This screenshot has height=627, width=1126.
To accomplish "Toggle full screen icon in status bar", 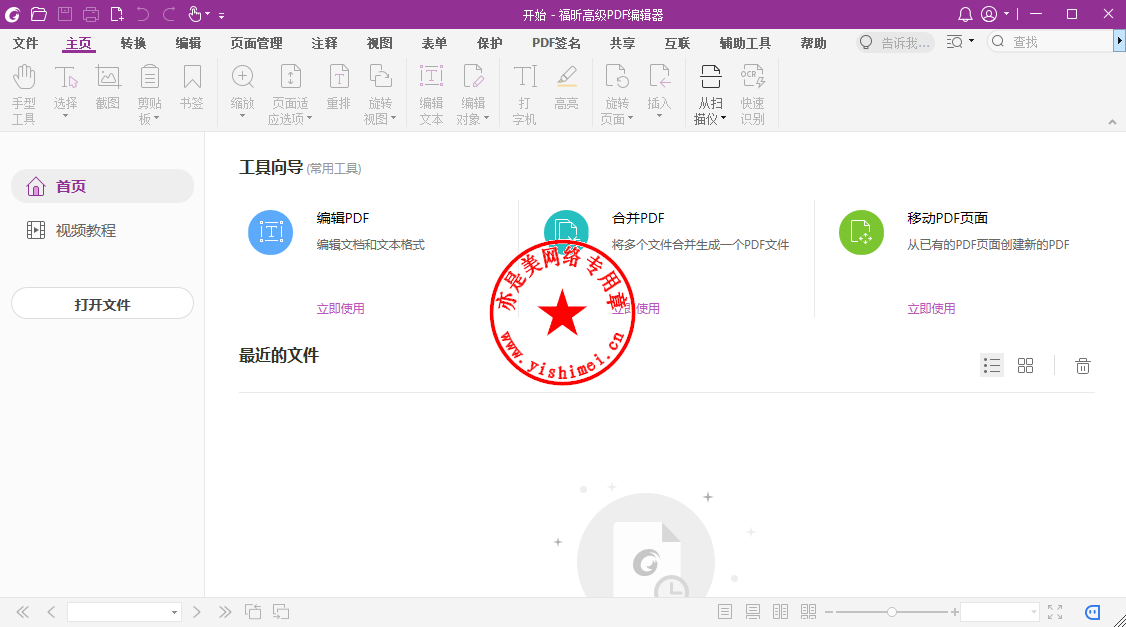I will (1055, 612).
